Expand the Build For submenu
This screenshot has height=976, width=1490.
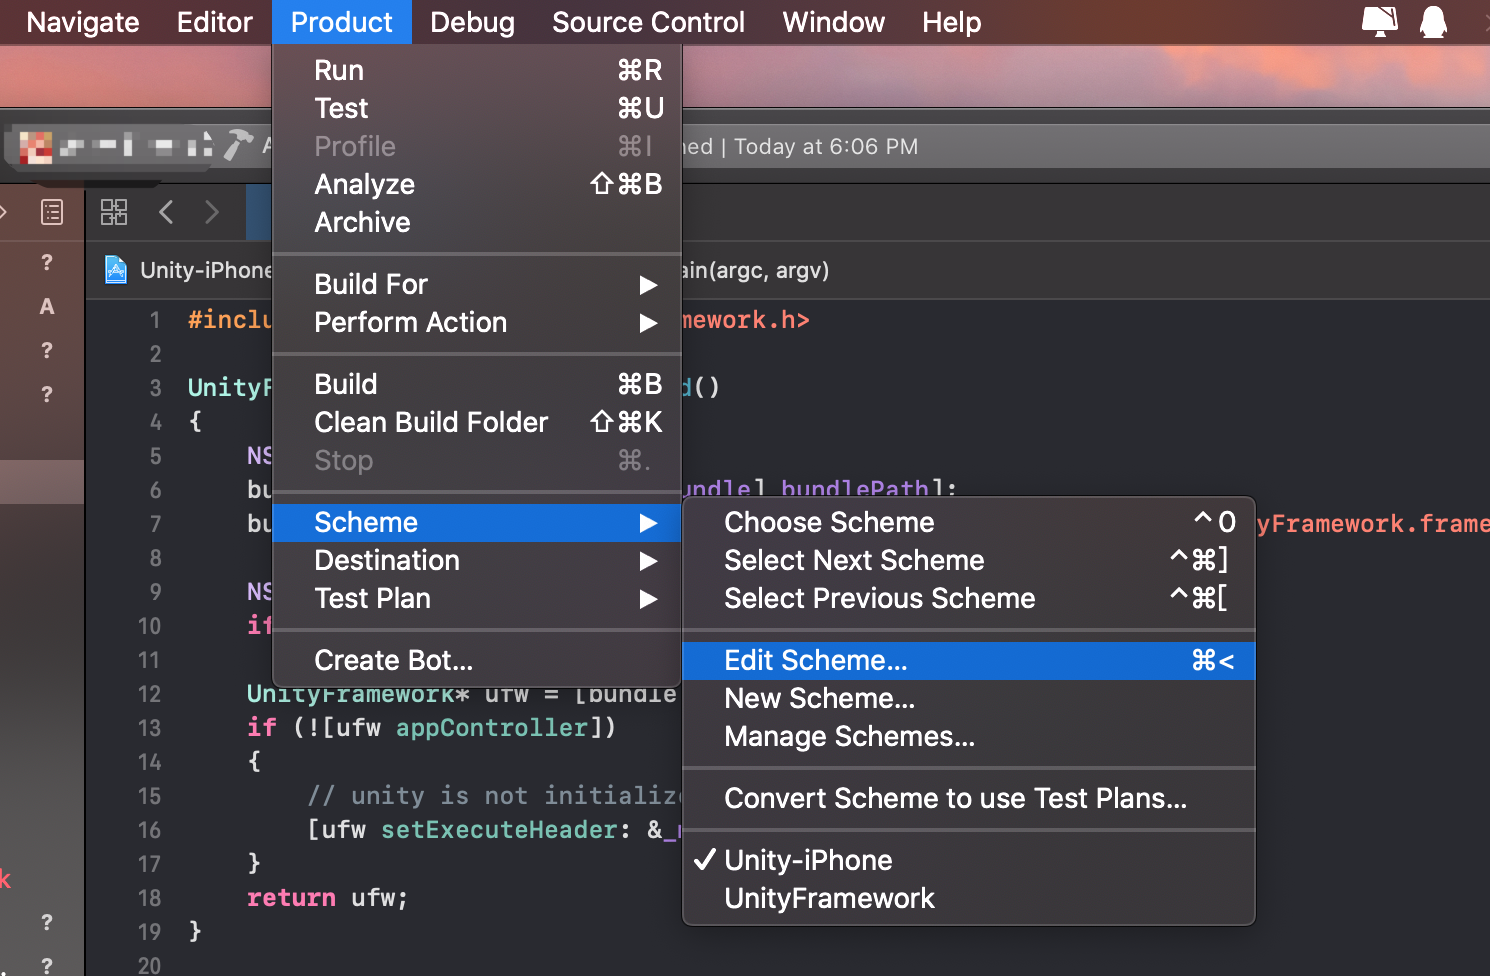(x=476, y=284)
